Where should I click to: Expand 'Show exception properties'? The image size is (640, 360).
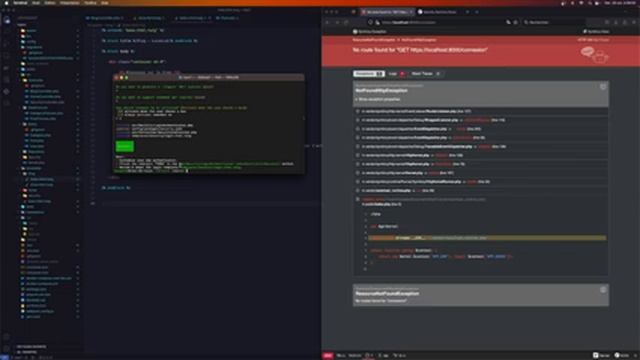point(378,99)
